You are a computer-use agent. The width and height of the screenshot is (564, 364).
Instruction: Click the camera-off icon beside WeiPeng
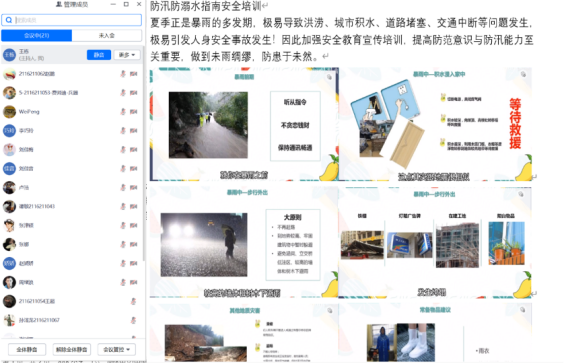133,112
